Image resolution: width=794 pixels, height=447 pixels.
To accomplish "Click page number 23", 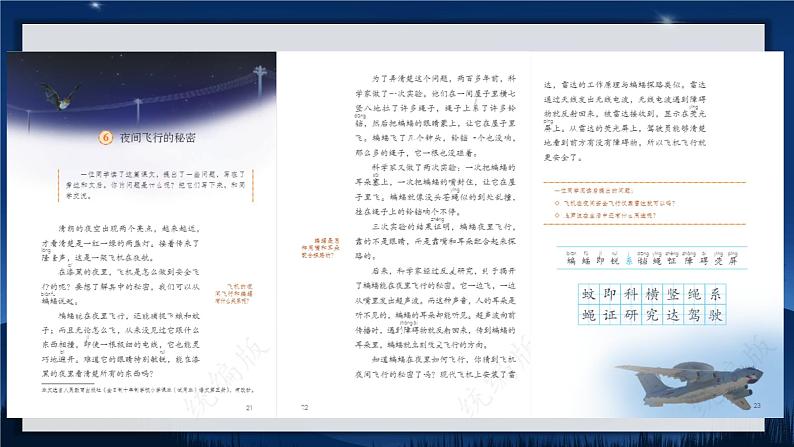I will (x=757, y=405).
